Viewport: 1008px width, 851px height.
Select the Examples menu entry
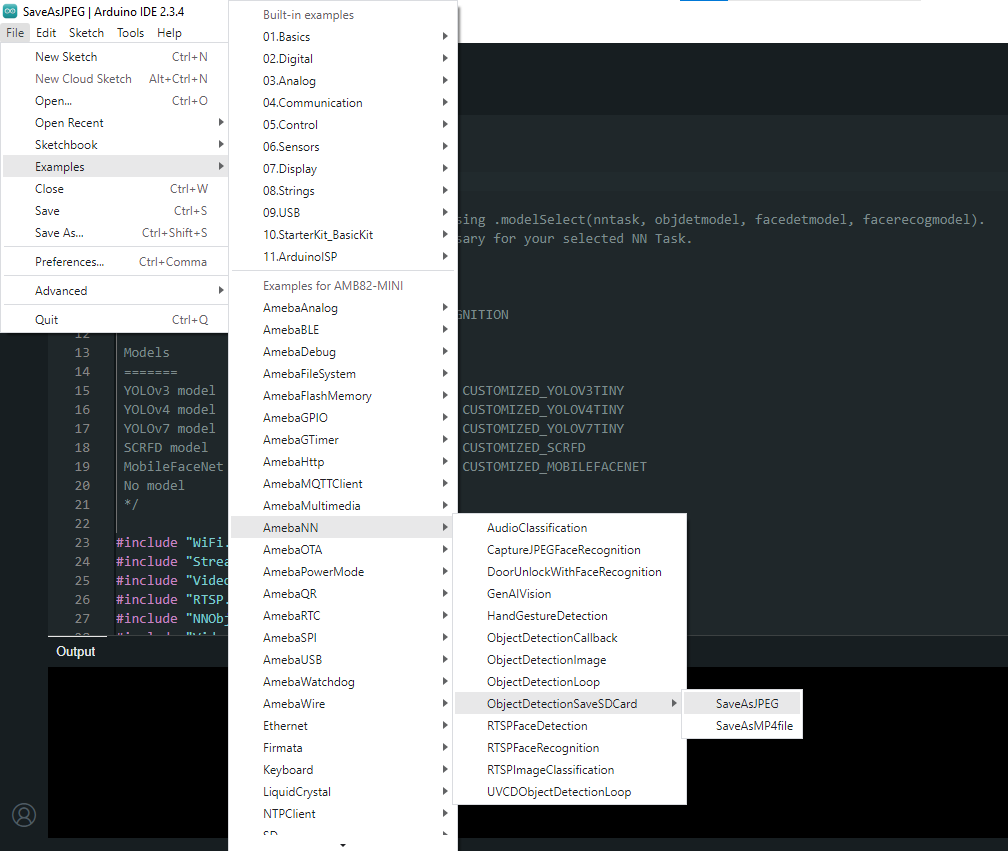click(115, 166)
